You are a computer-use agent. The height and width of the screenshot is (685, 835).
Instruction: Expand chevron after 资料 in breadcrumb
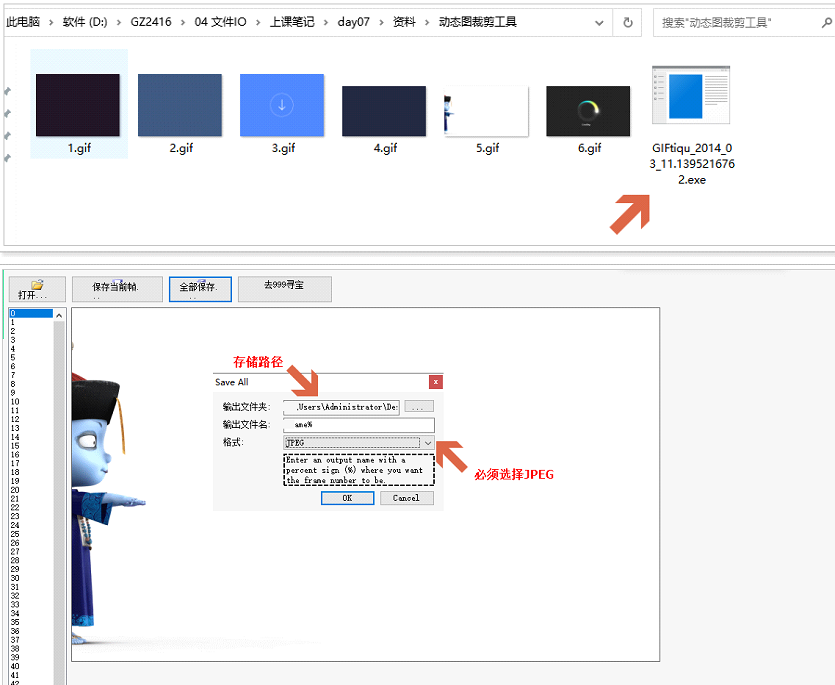pyautogui.click(x=427, y=22)
